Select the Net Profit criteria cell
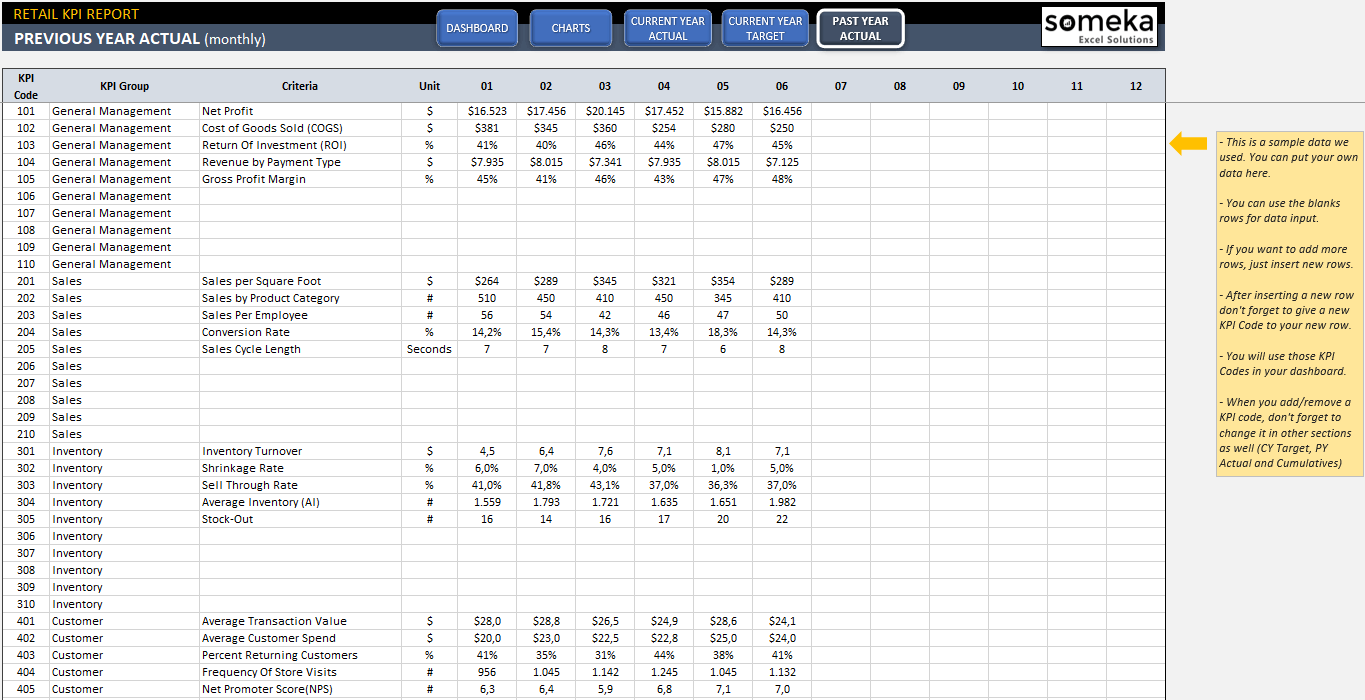 (x=300, y=111)
